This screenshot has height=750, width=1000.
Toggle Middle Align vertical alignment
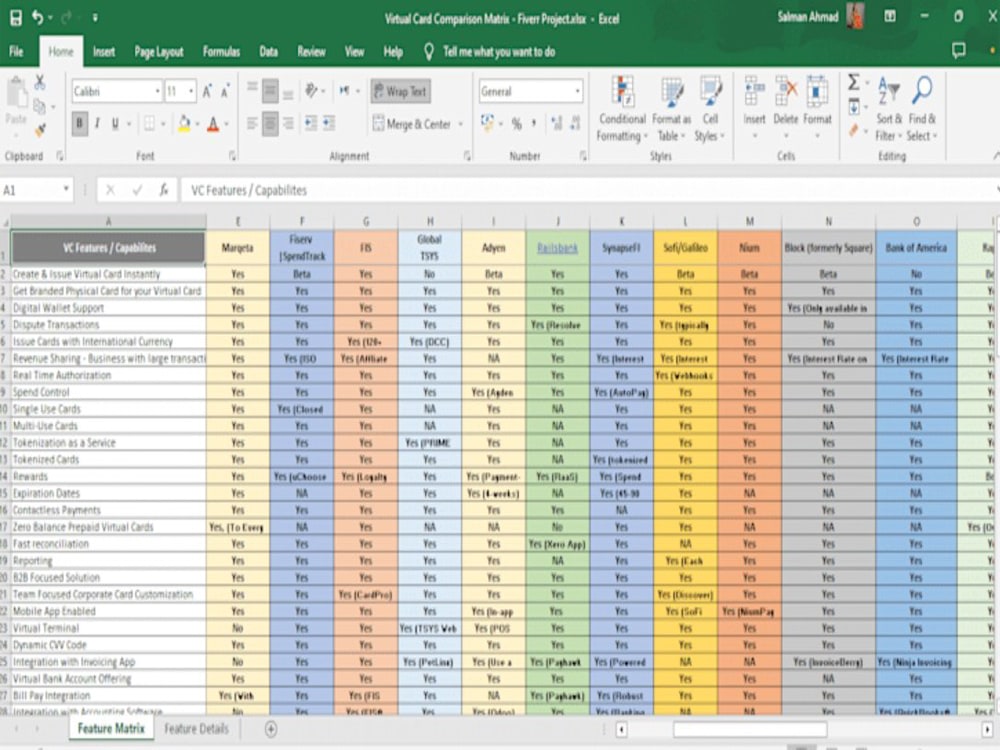(x=270, y=91)
